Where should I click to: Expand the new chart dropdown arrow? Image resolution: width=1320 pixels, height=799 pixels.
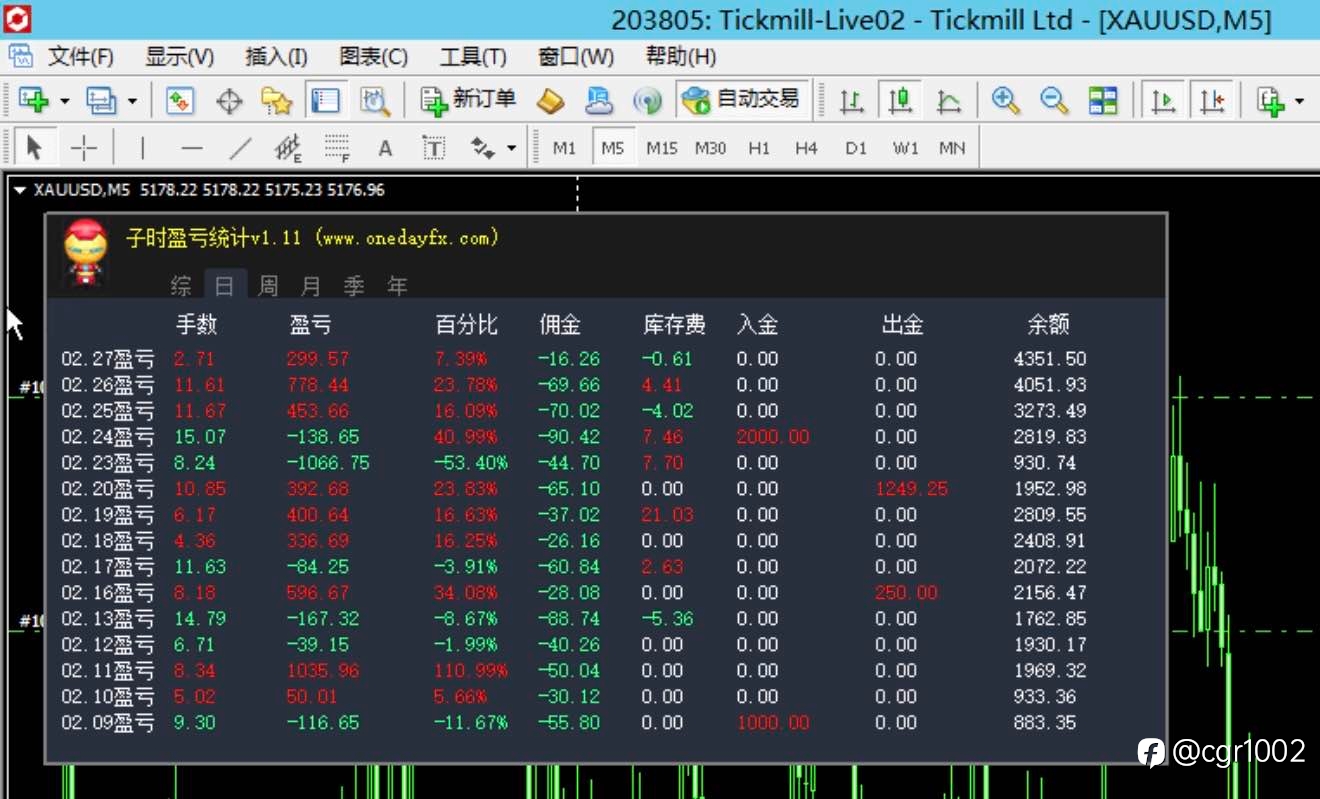(x=65, y=101)
